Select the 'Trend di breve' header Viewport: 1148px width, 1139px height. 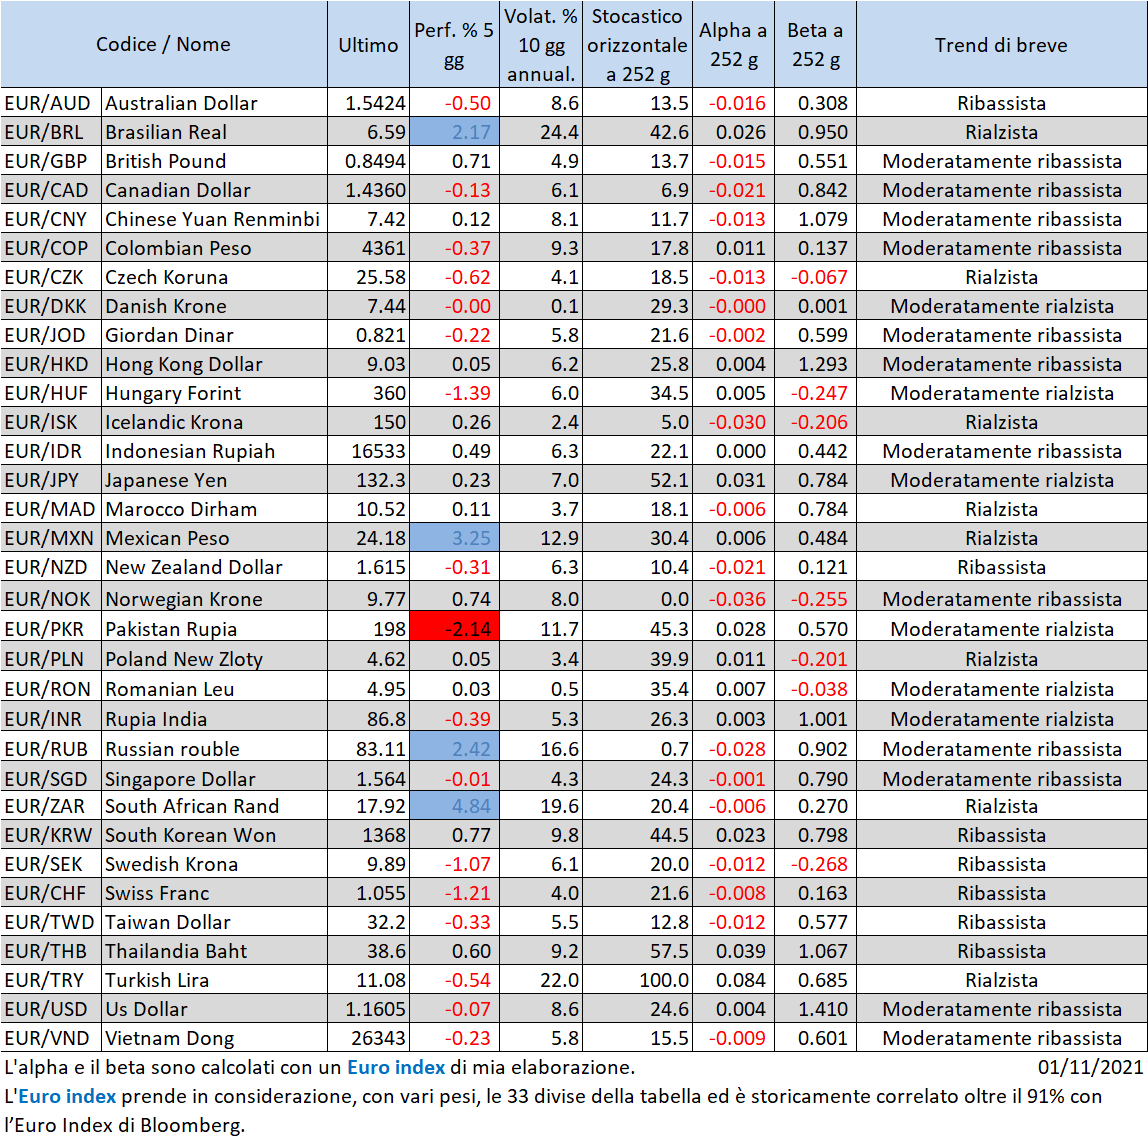[x=1002, y=44]
